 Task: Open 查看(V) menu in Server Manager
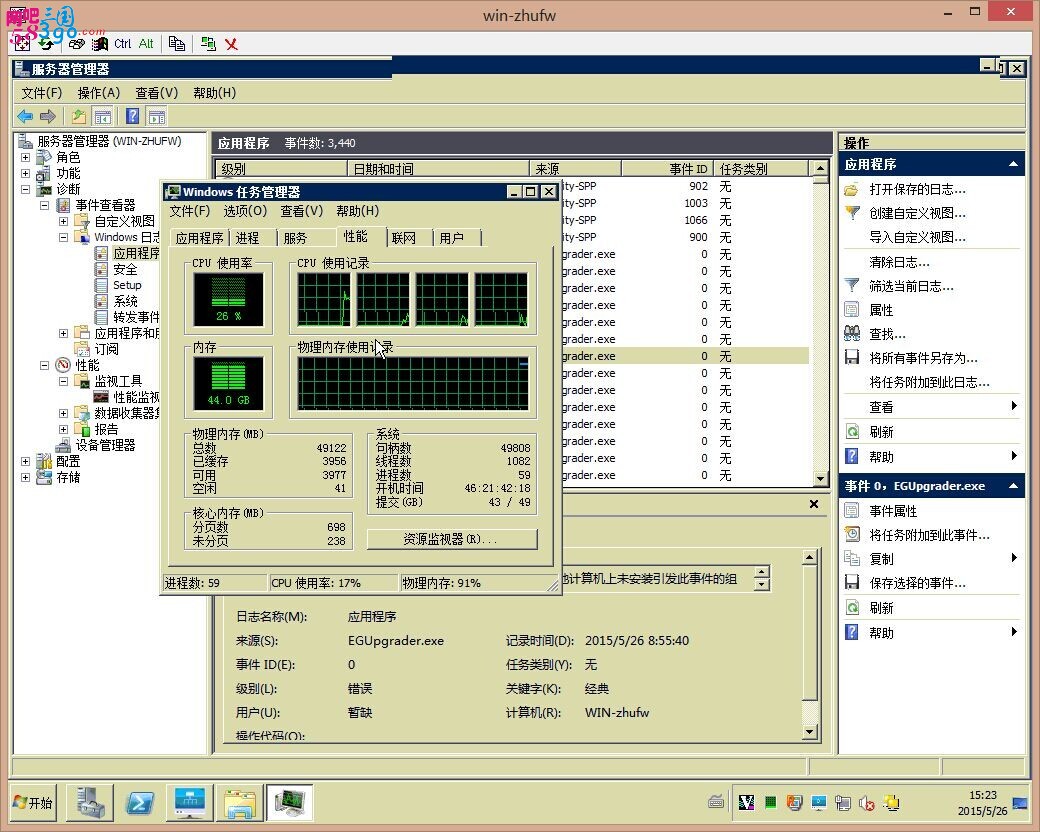point(157,93)
